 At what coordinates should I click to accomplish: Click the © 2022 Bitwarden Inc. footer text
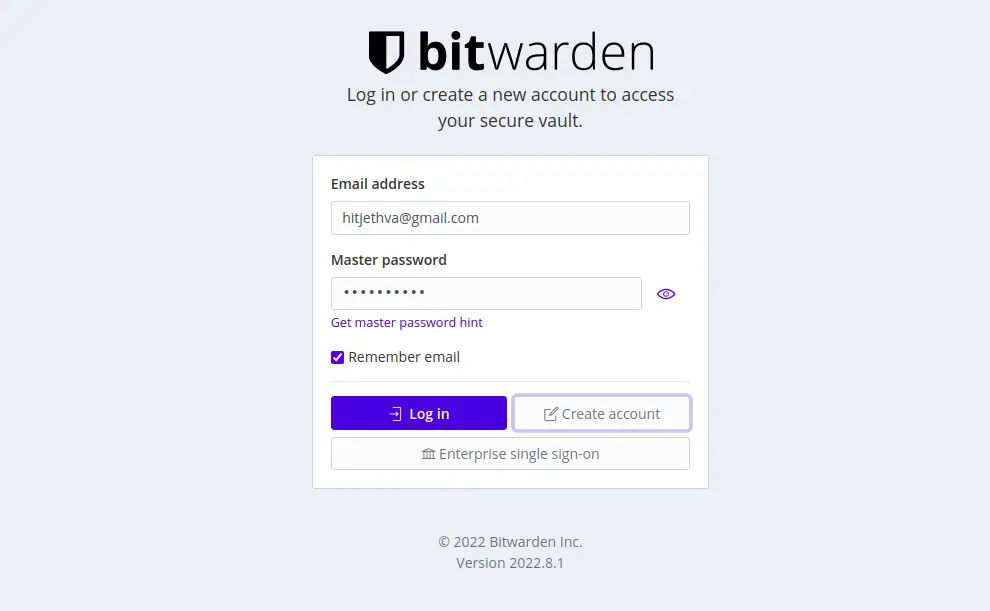[x=510, y=542]
